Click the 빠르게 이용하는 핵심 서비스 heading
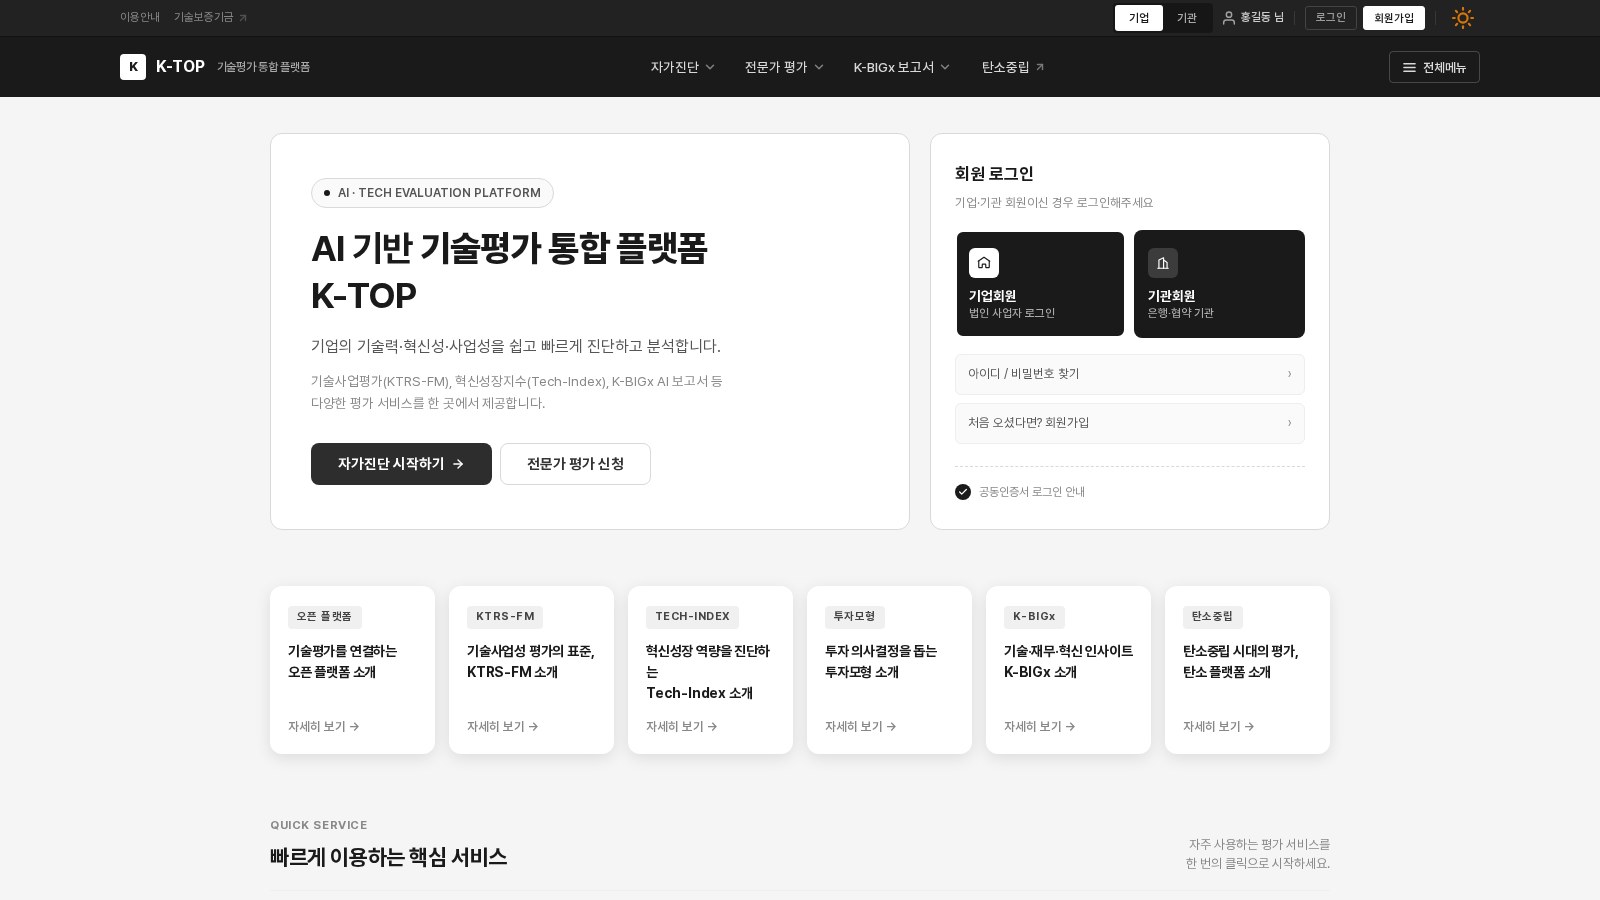 388,858
